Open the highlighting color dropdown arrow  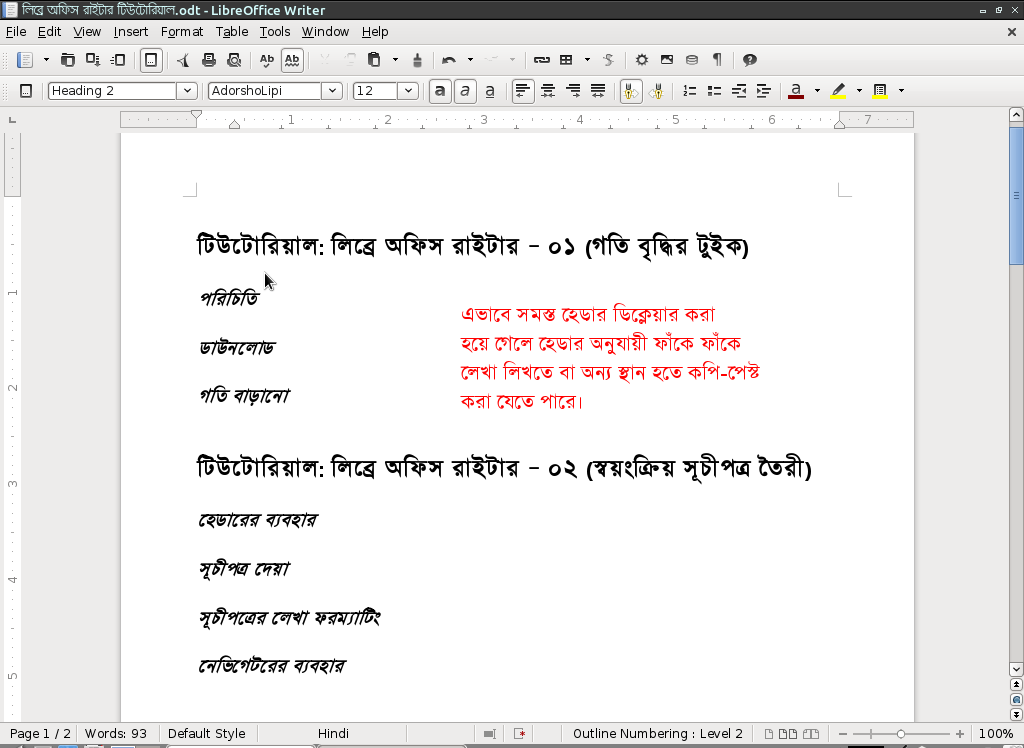(859, 91)
